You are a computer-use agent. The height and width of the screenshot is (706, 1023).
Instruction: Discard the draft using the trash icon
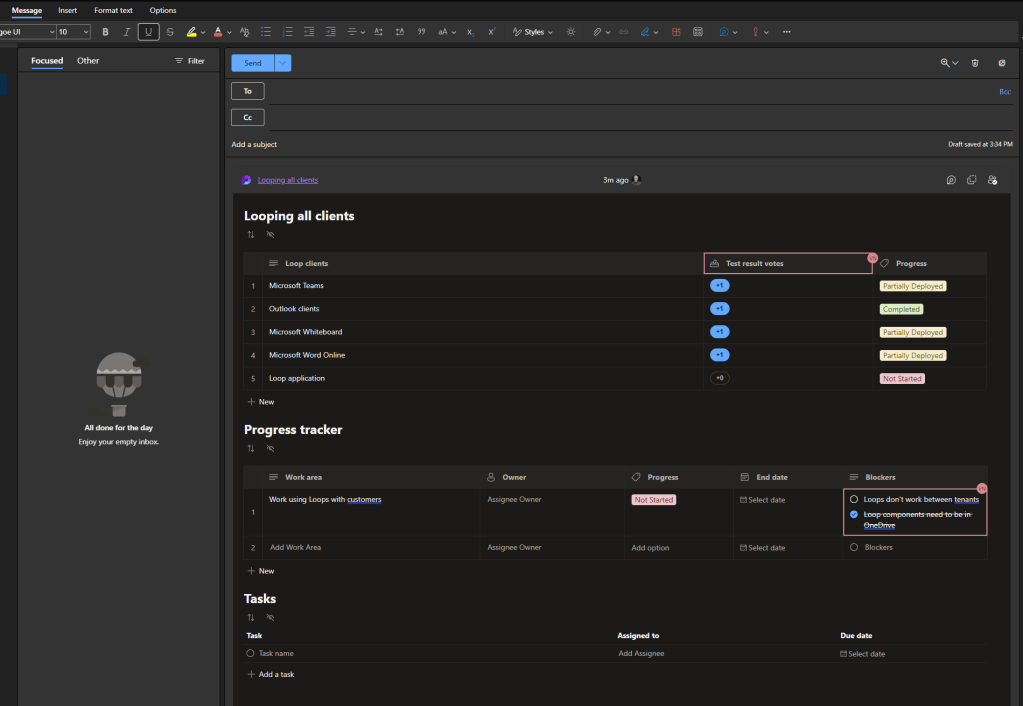click(975, 63)
